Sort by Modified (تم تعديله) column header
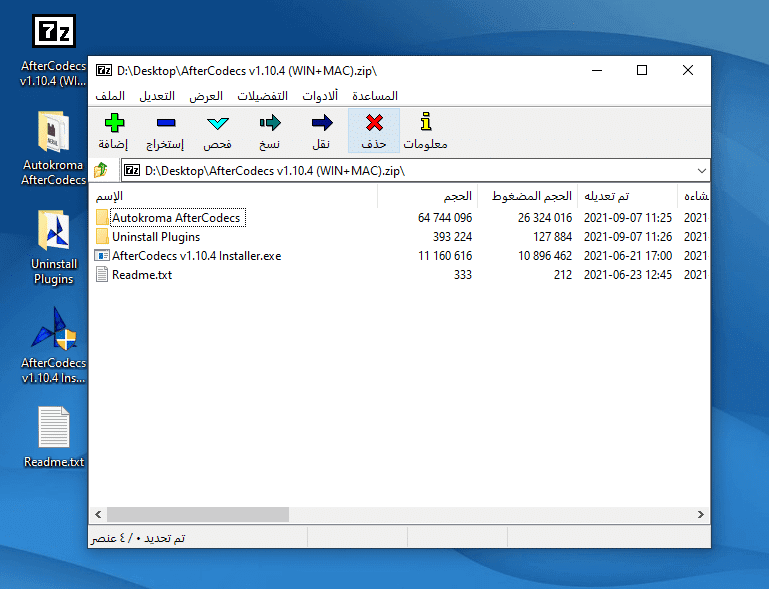Image resolution: width=769 pixels, height=589 pixels. click(628, 196)
